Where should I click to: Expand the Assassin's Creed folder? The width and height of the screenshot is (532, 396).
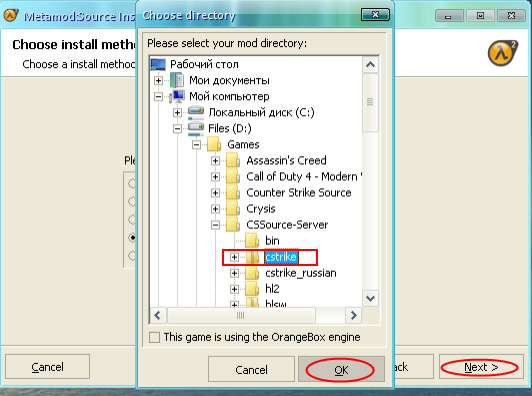tap(215, 161)
